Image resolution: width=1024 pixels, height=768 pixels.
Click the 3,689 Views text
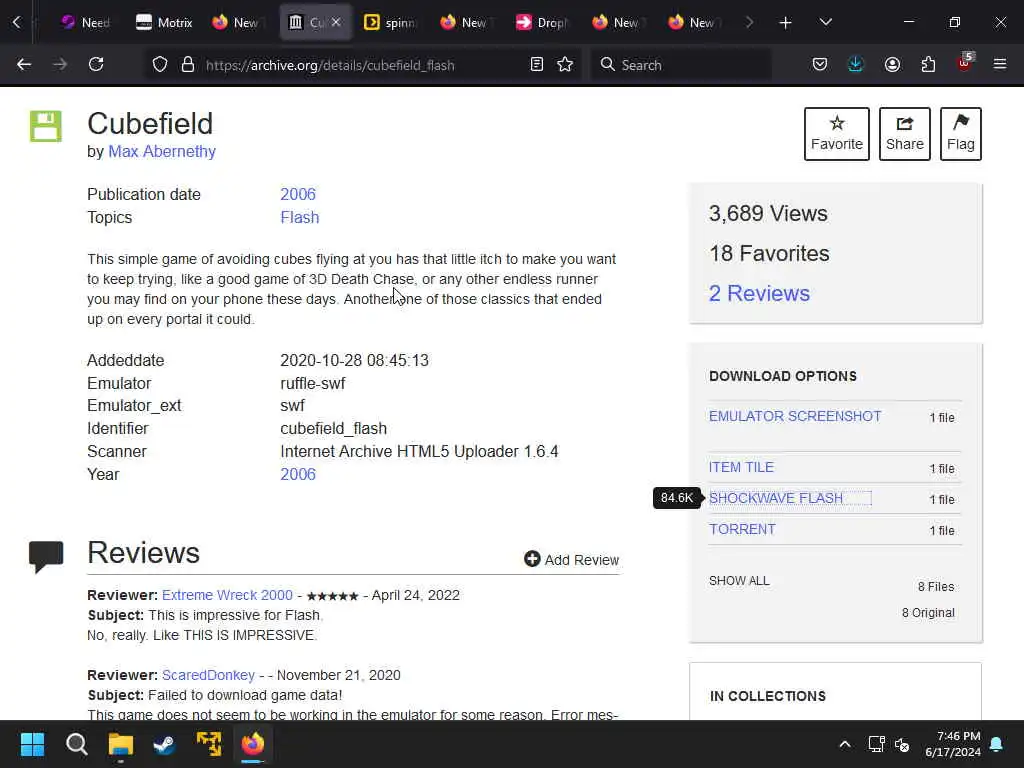pos(768,214)
